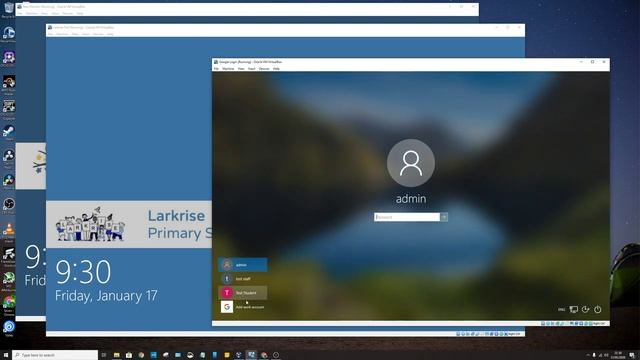The width and height of the screenshot is (640, 360).
Task: Click the submit arrow beside password field
Action: (444, 217)
